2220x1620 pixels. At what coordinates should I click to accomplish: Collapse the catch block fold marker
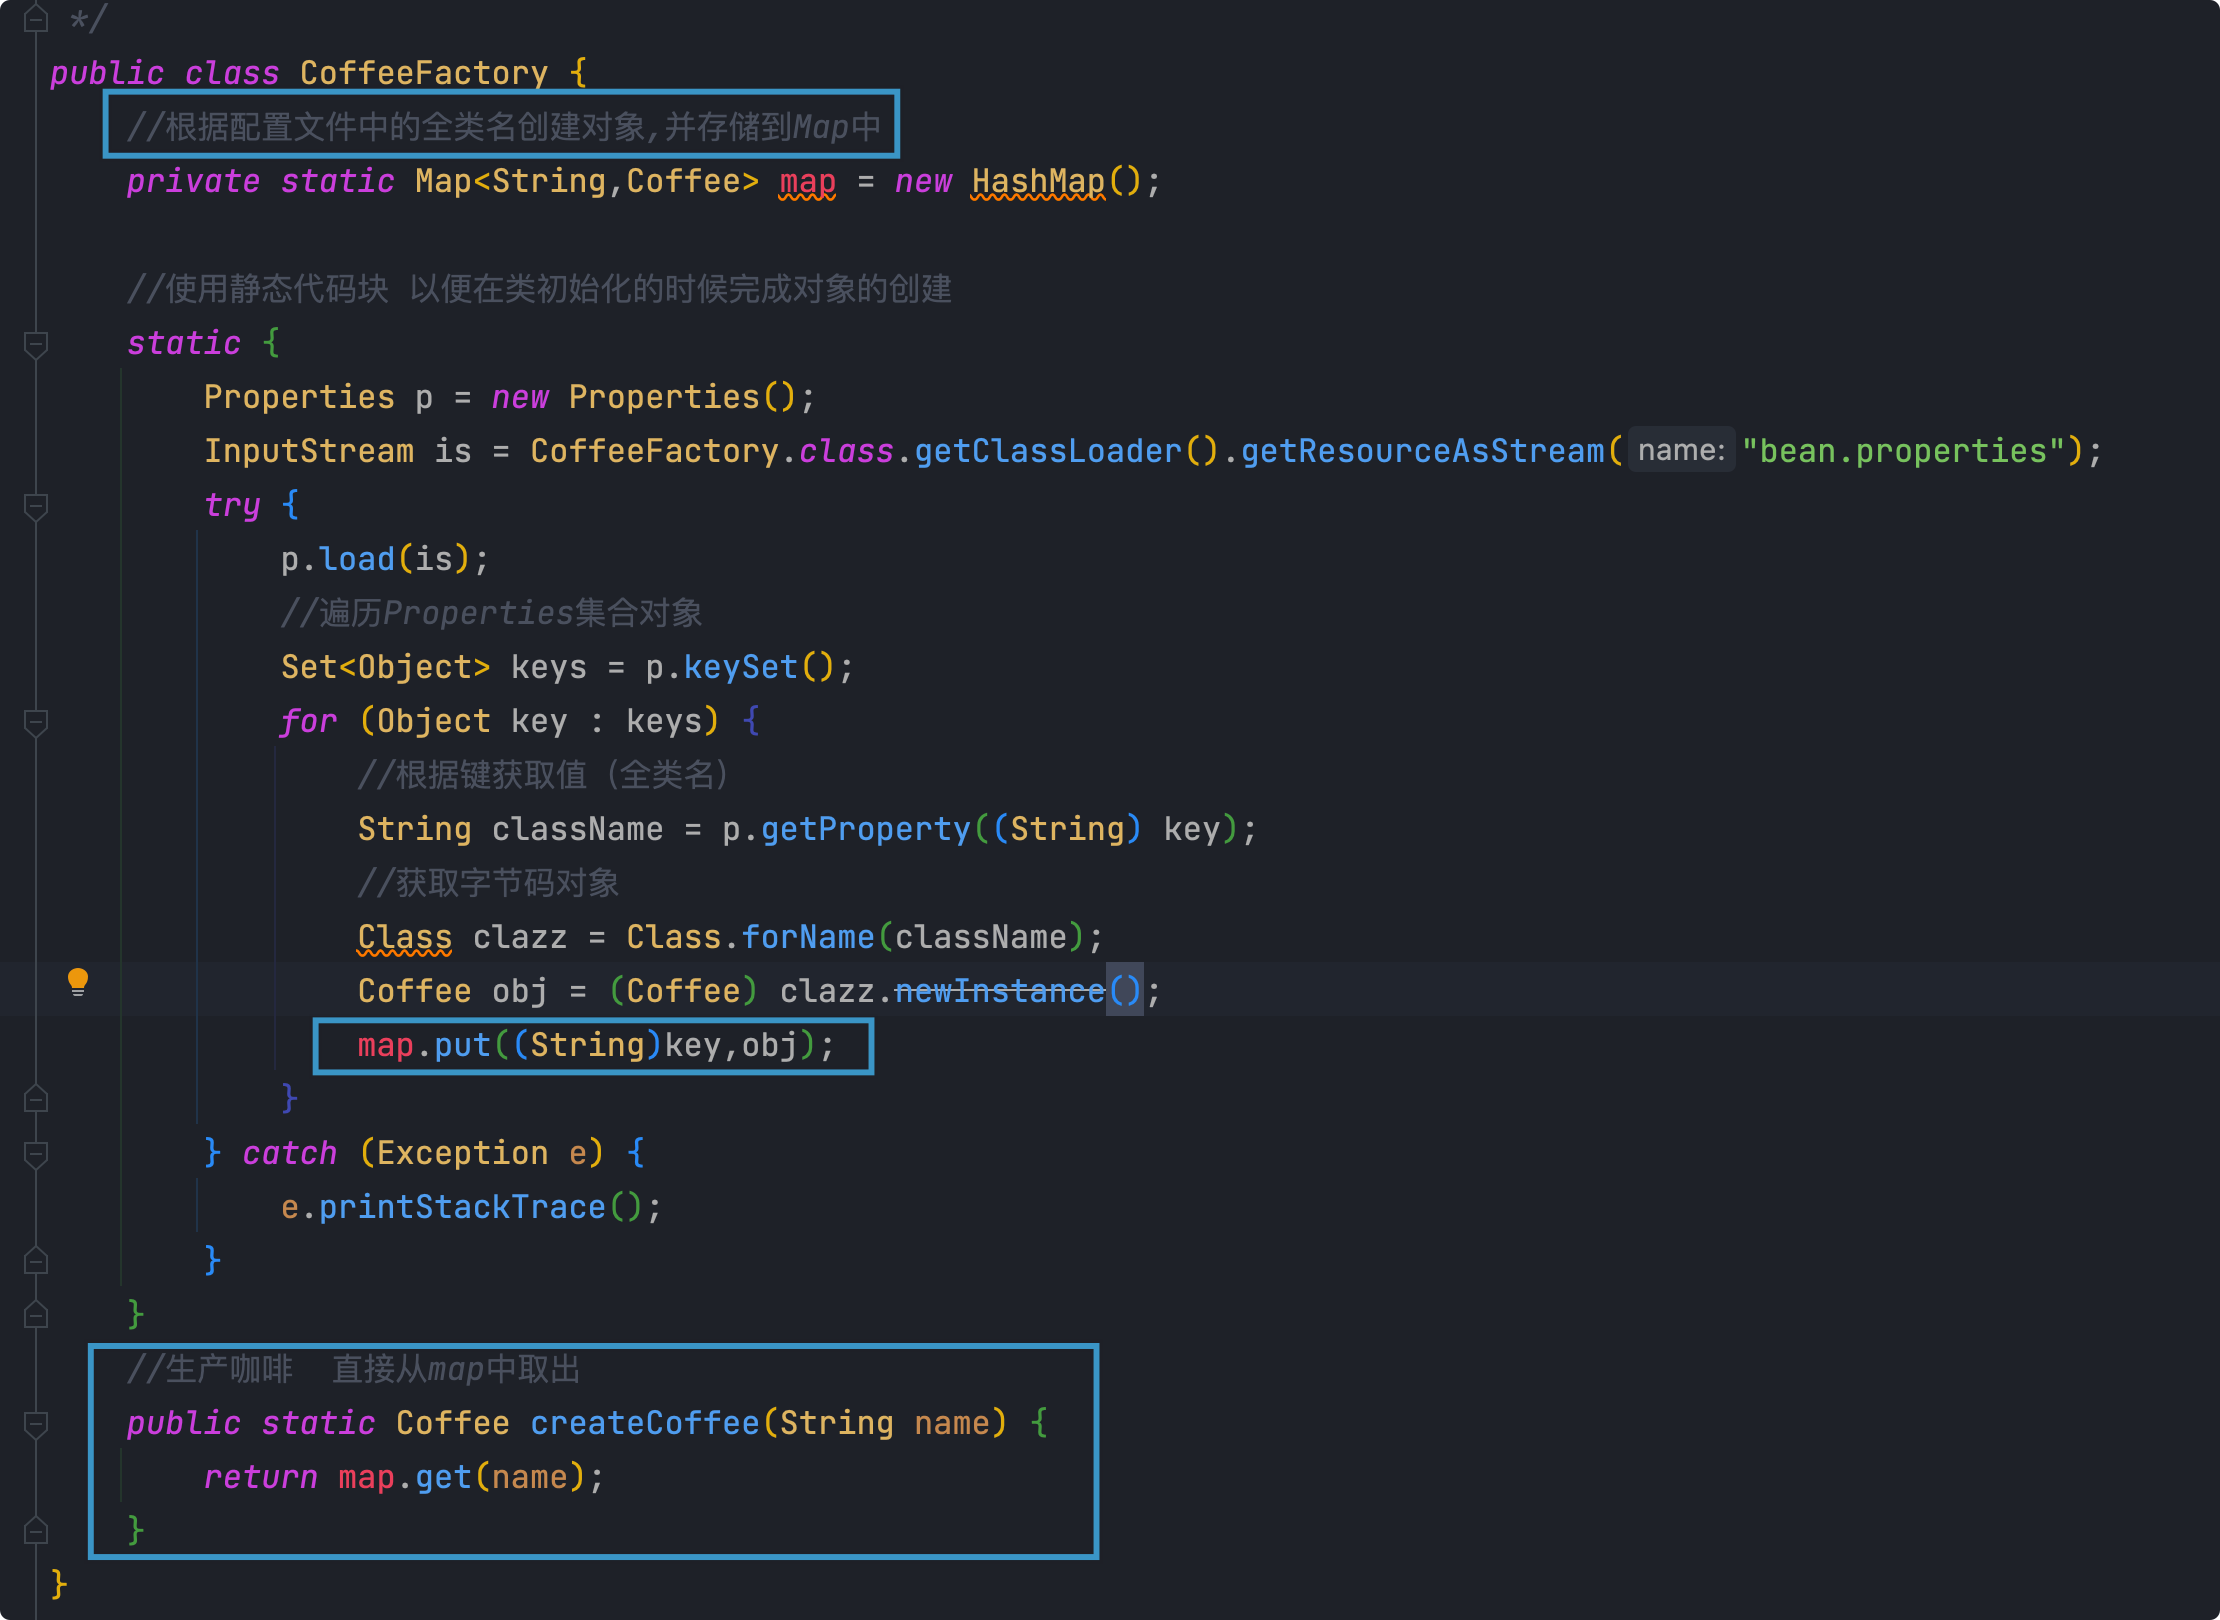click(x=36, y=1155)
